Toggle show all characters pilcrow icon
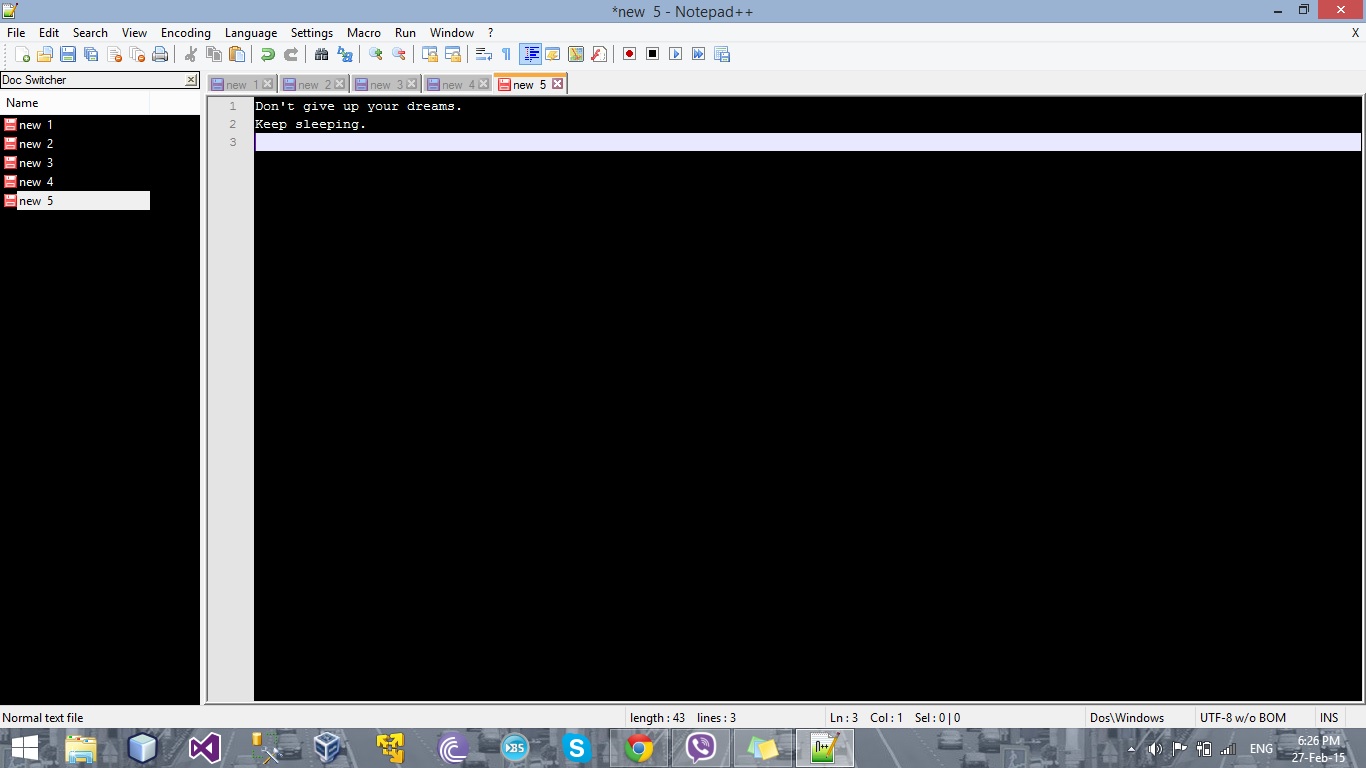 (x=506, y=54)
